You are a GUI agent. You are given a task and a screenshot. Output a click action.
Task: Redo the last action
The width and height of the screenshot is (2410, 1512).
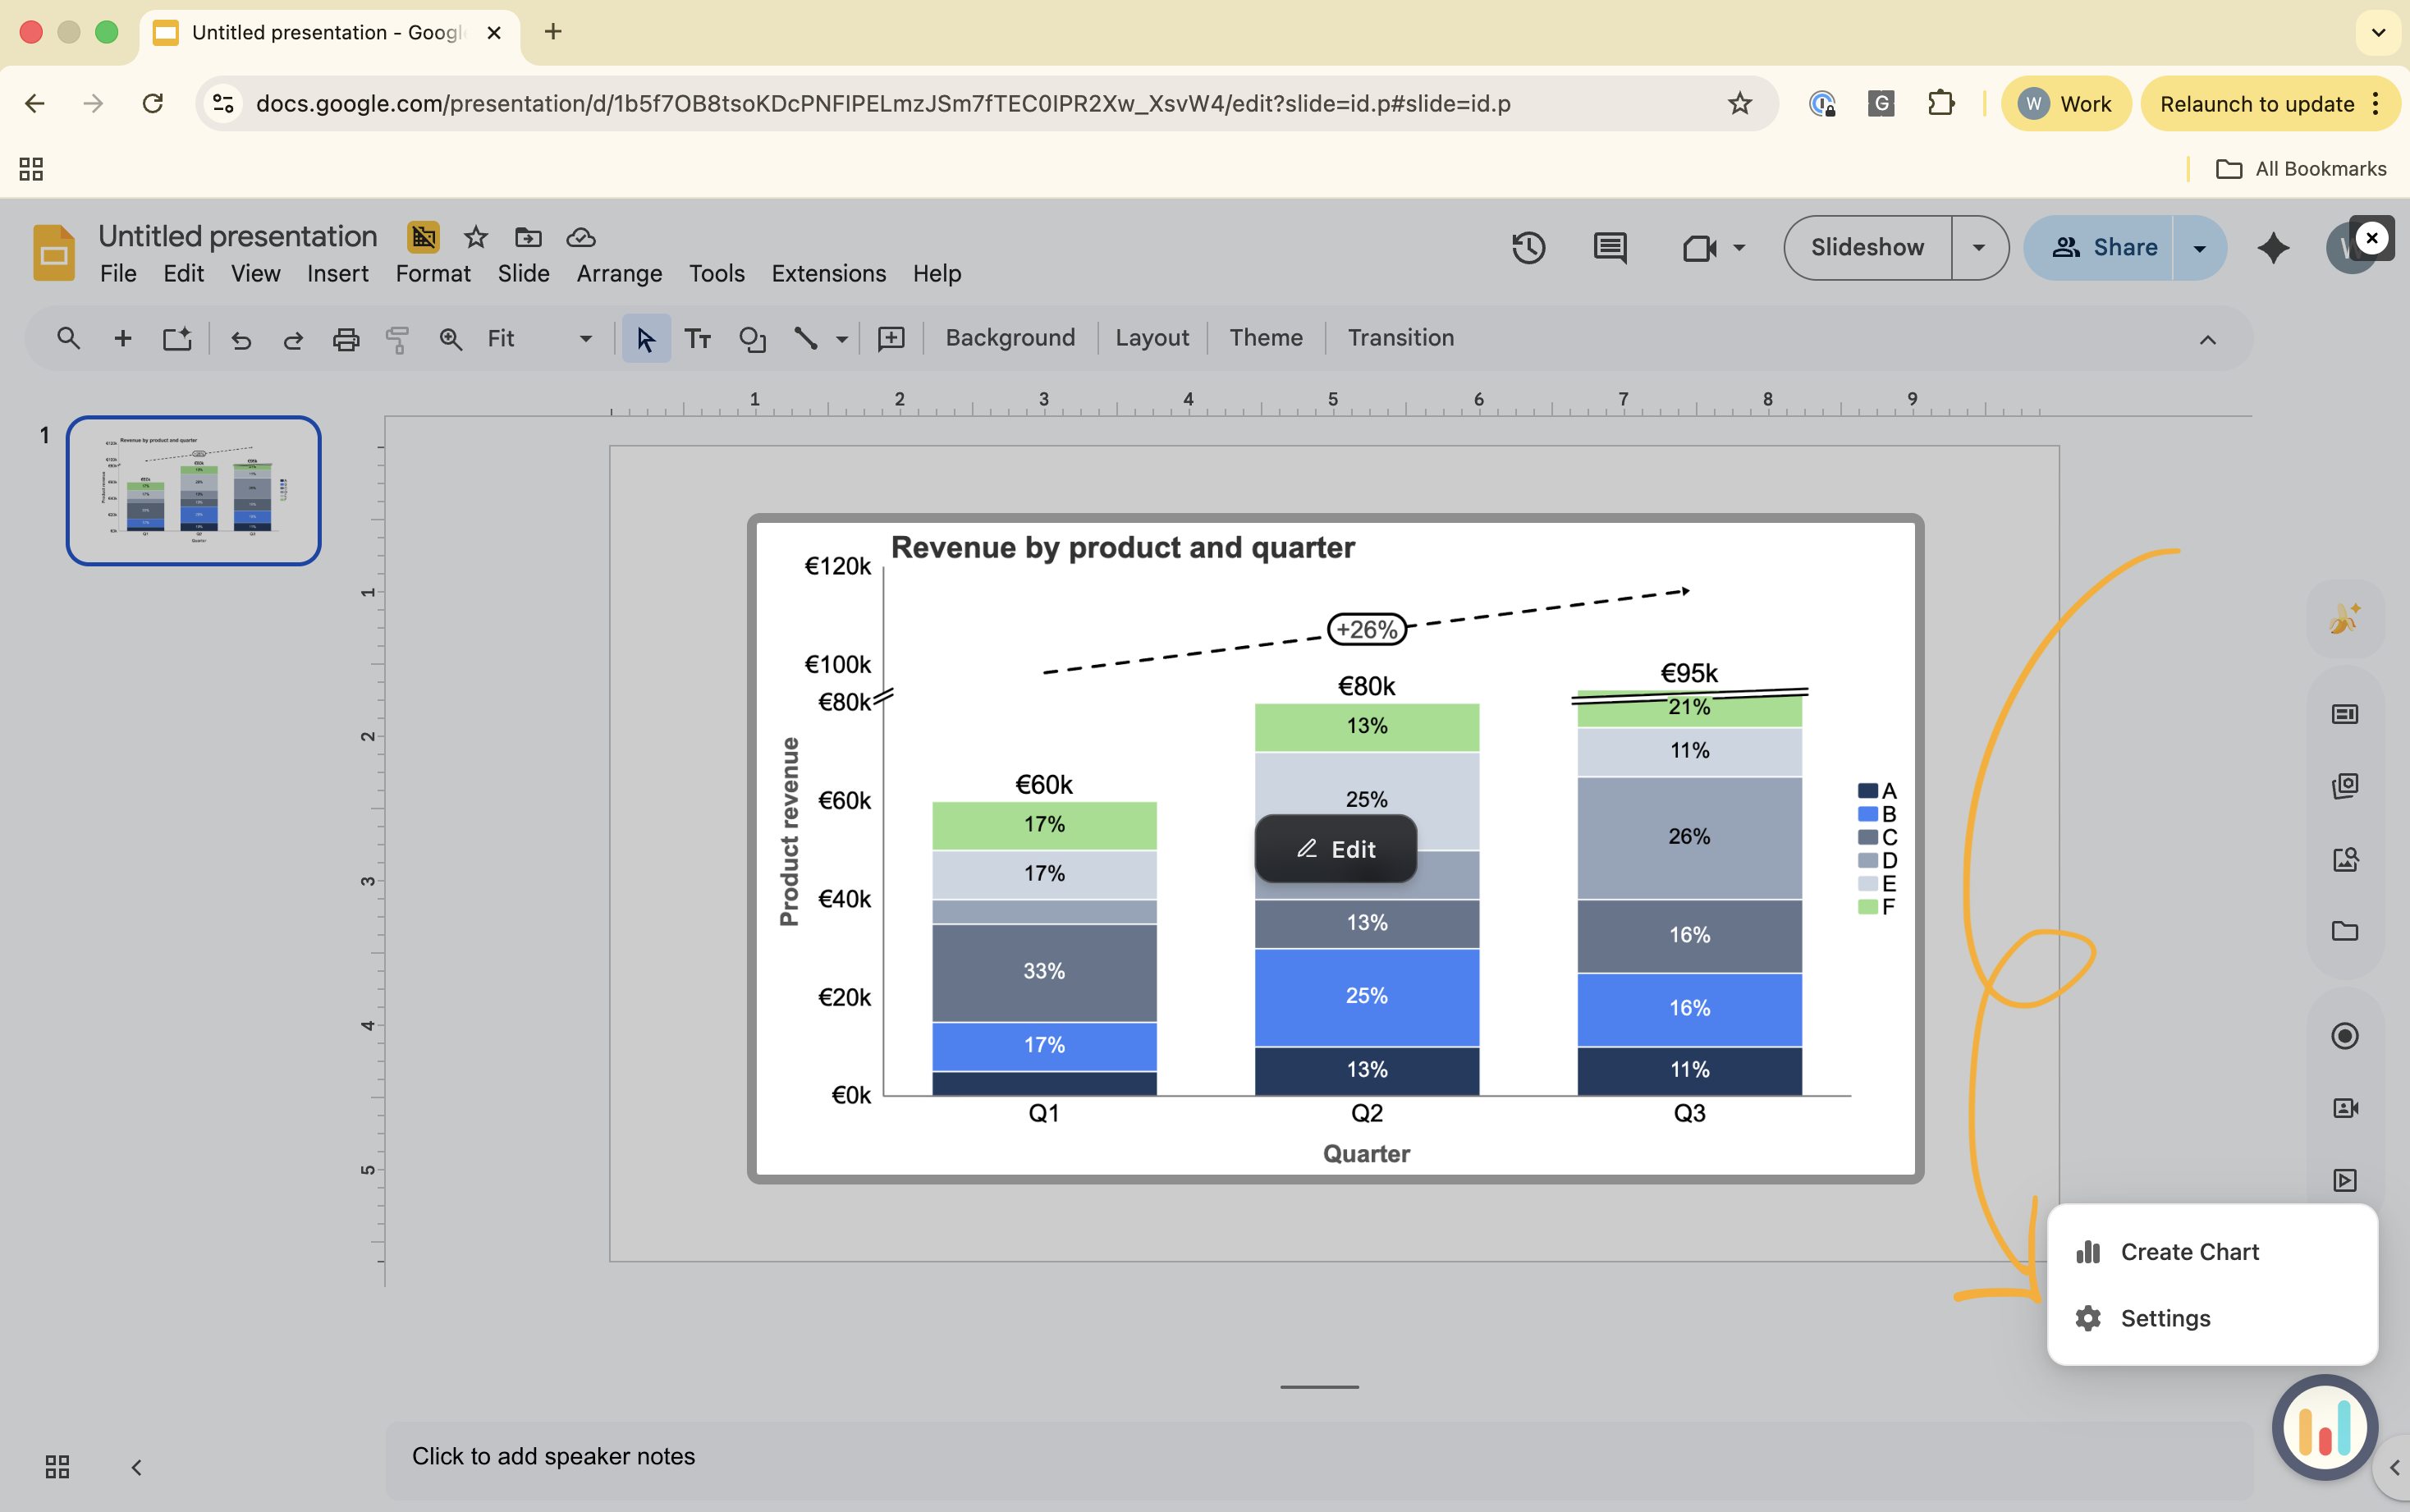click(x=292, y=339)
